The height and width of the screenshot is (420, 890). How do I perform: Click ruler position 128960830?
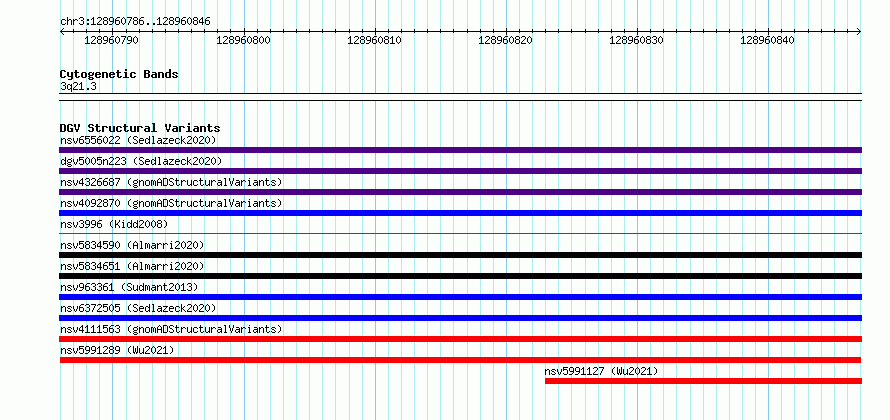click(x=636, y=40)
